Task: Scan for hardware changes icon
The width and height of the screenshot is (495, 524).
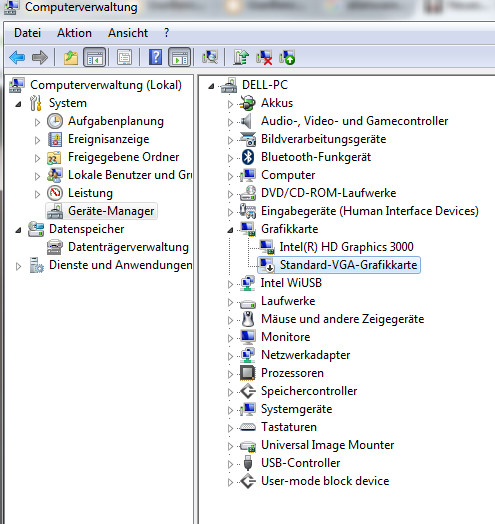Action: 210,57
